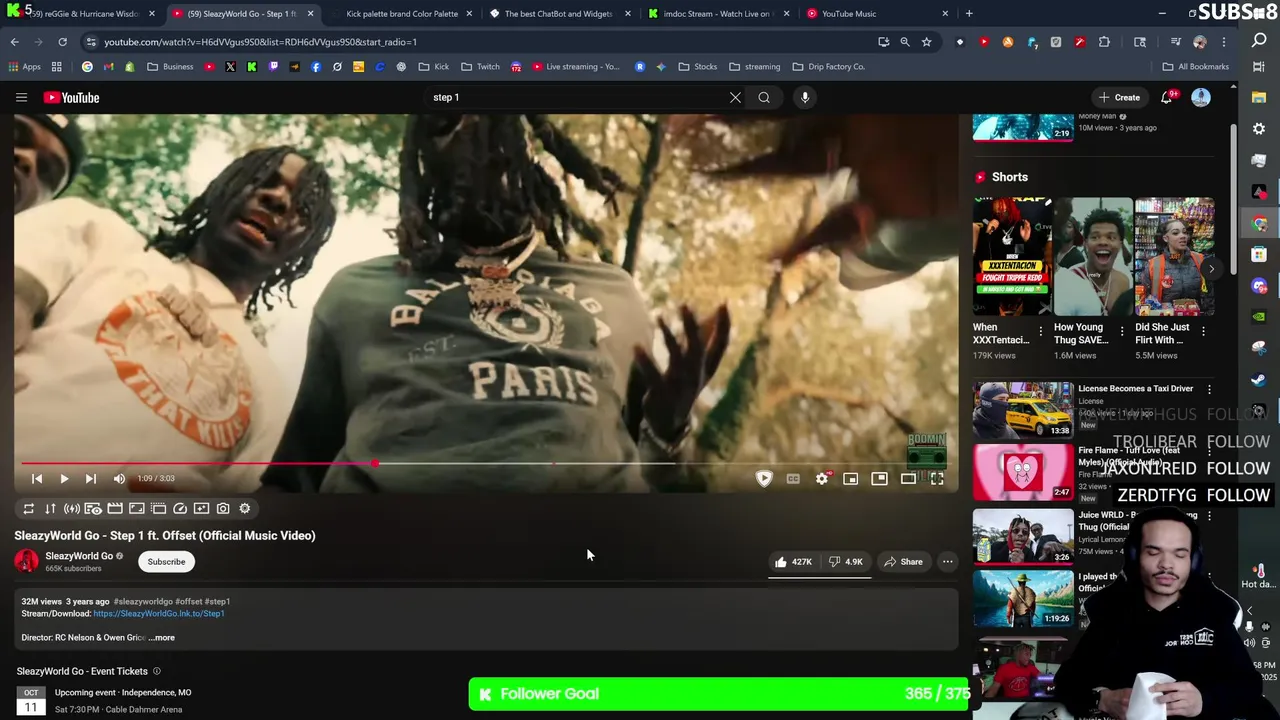Dislike the video
The height and width of the screenshot is (720, 1280).
pos(846,562)
